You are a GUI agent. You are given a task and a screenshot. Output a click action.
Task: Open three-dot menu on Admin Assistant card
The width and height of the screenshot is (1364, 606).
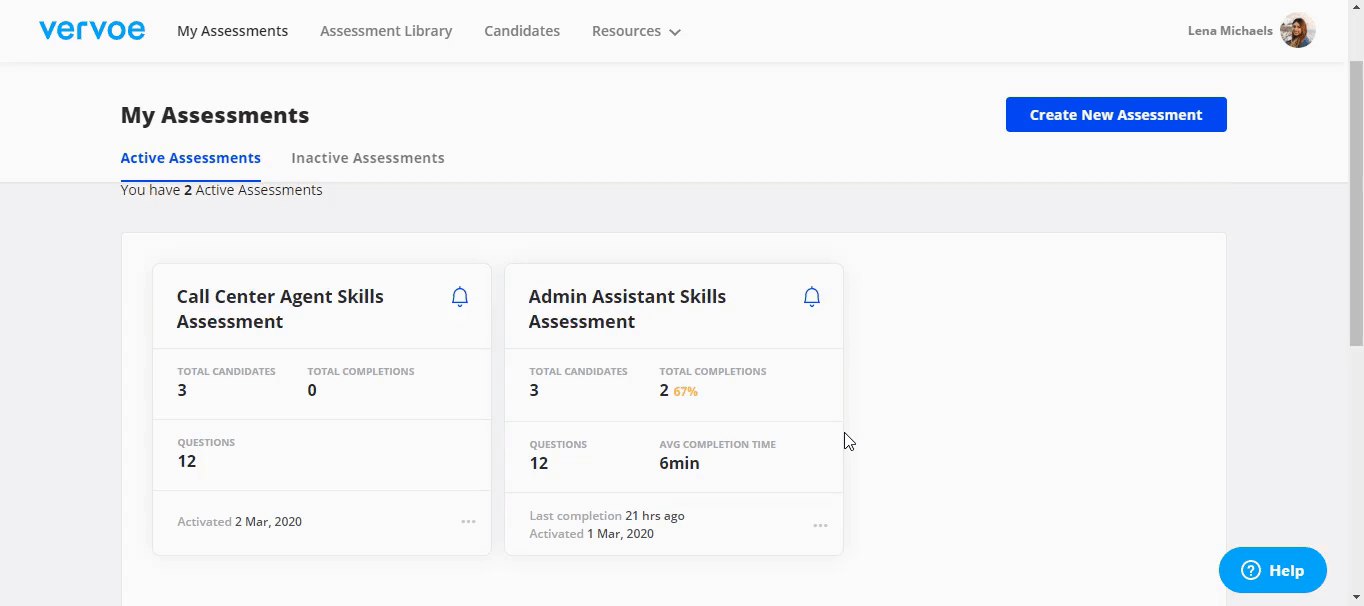[820, 526]
